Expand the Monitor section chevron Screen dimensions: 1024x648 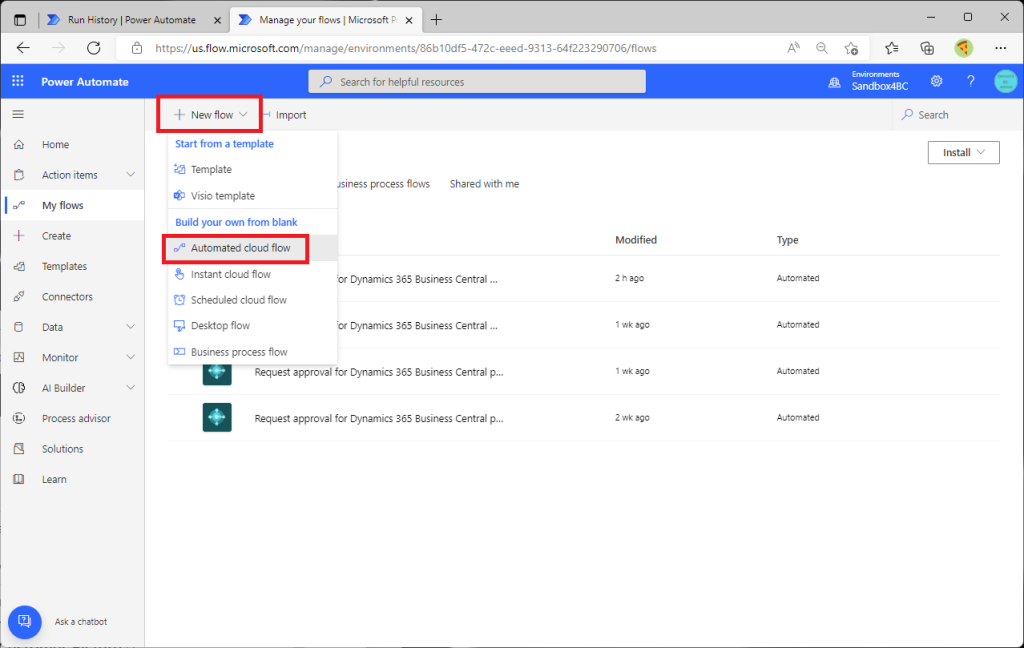131,357
